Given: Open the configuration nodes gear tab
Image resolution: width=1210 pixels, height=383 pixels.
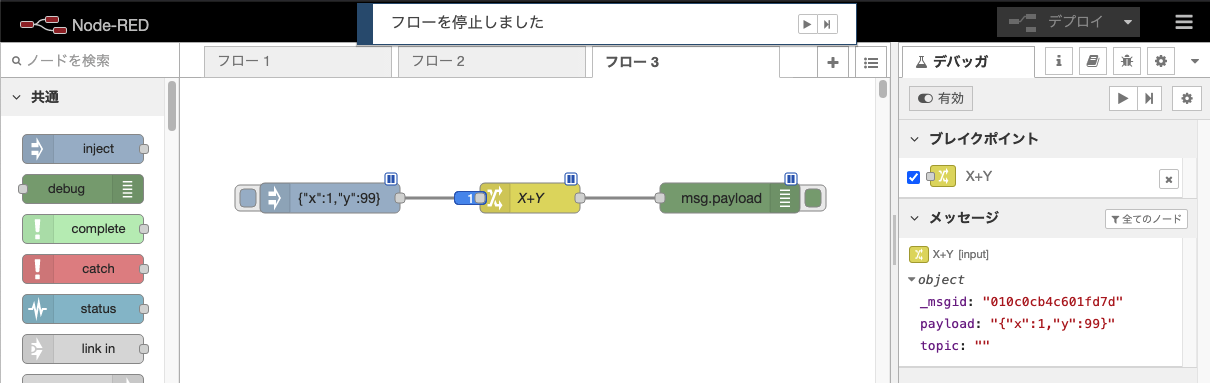Looking at the screenshot, I should (x=1160, y=61).
